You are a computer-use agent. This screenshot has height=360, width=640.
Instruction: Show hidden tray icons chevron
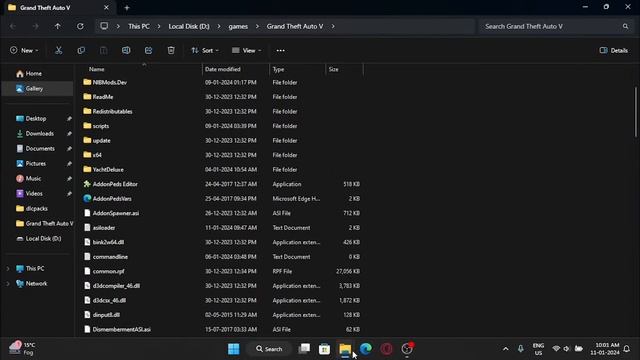[x=506, y=349]
